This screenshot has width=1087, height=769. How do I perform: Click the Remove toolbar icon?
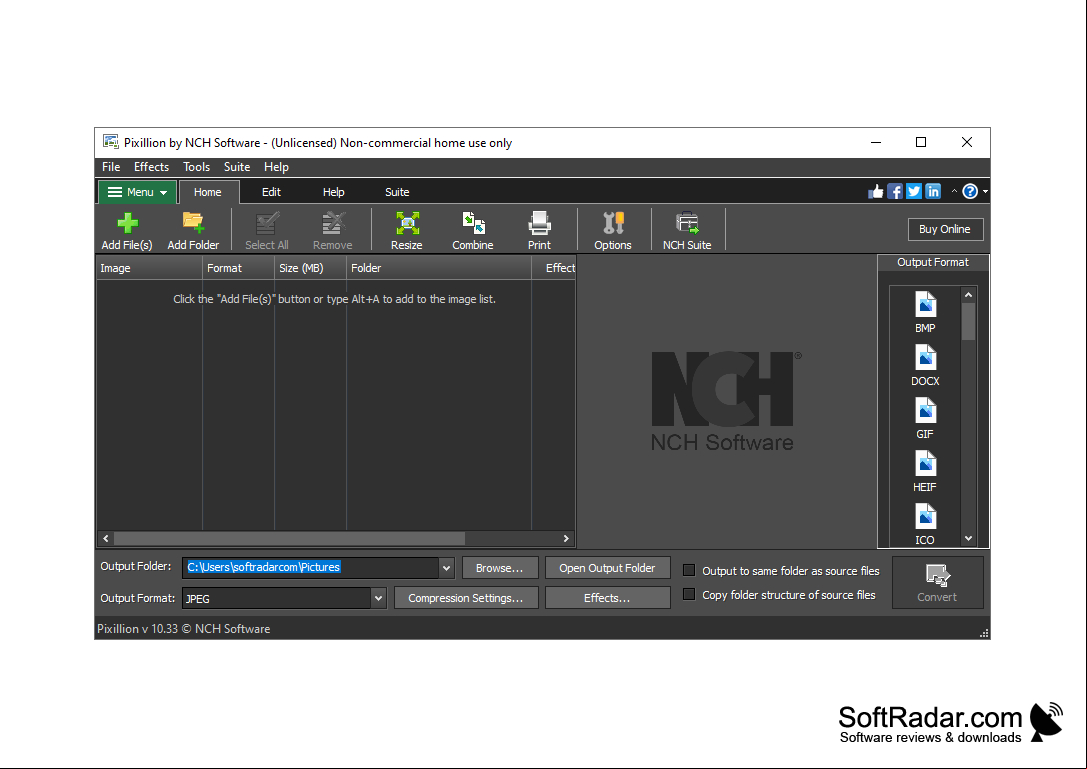pos(333,230)
